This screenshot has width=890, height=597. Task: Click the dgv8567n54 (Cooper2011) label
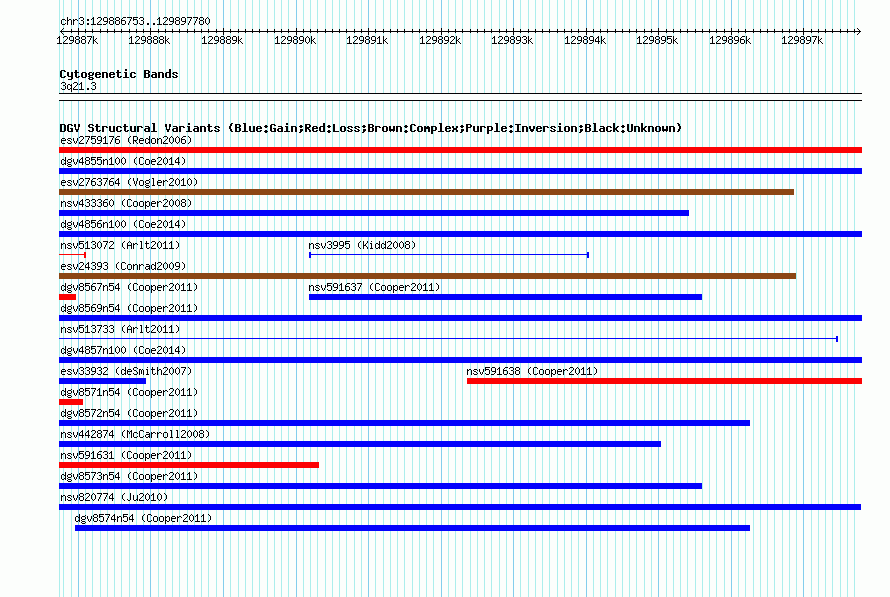(129, 287)
